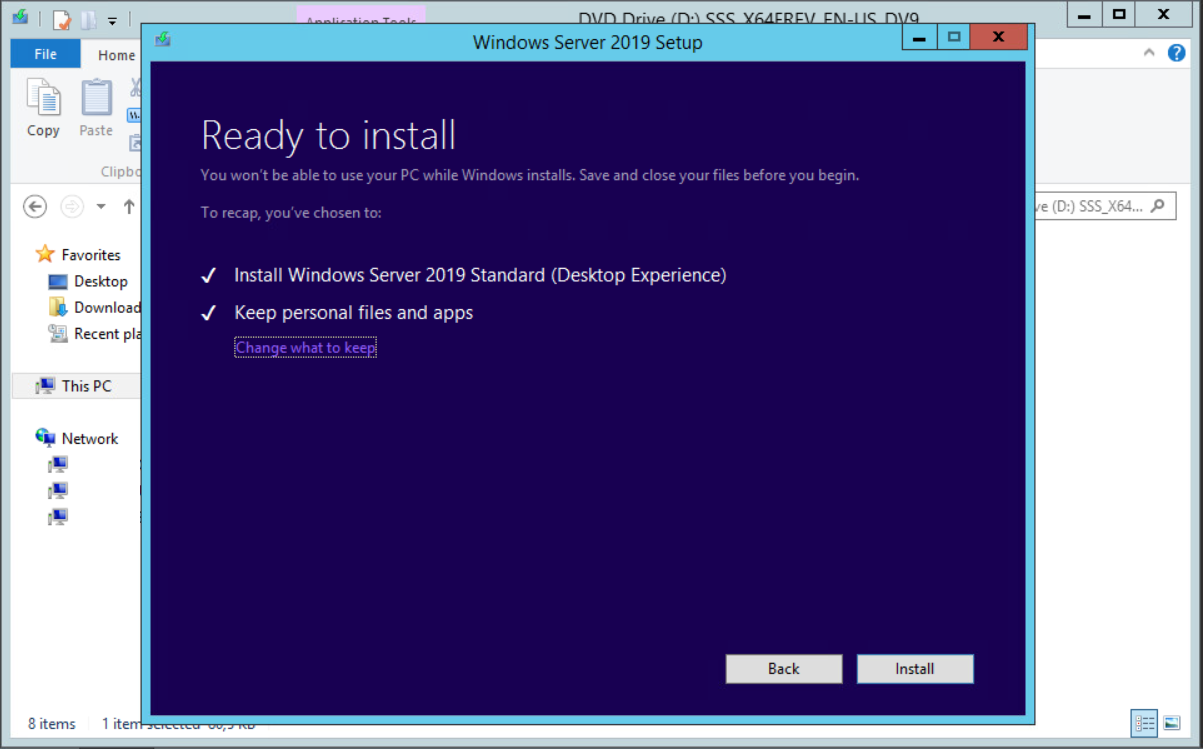
Task: Click the Properties icon in Quick Access Toolbar
Action: coord(62,19)
